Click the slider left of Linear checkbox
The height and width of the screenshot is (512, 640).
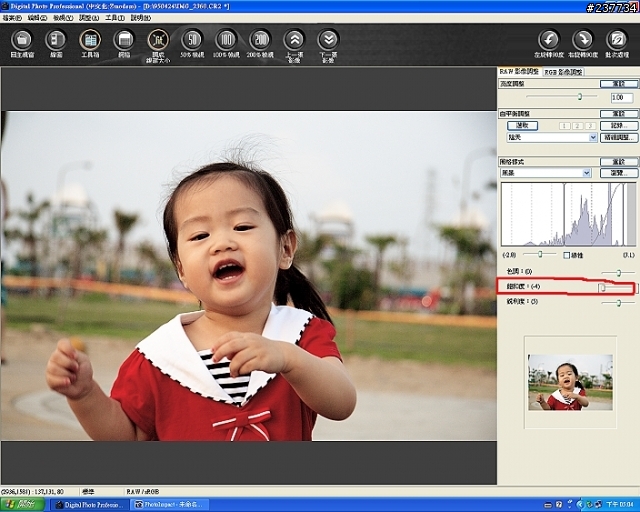point(540,254)
